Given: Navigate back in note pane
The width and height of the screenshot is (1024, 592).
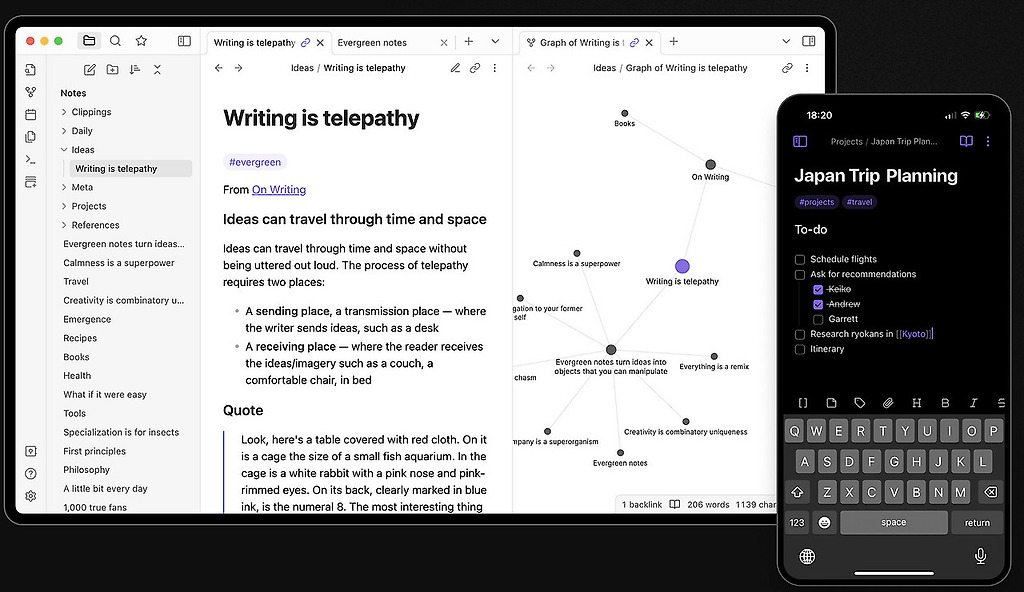Looking at the screenshot, I should pyautogui.click(x=219, y=68).
